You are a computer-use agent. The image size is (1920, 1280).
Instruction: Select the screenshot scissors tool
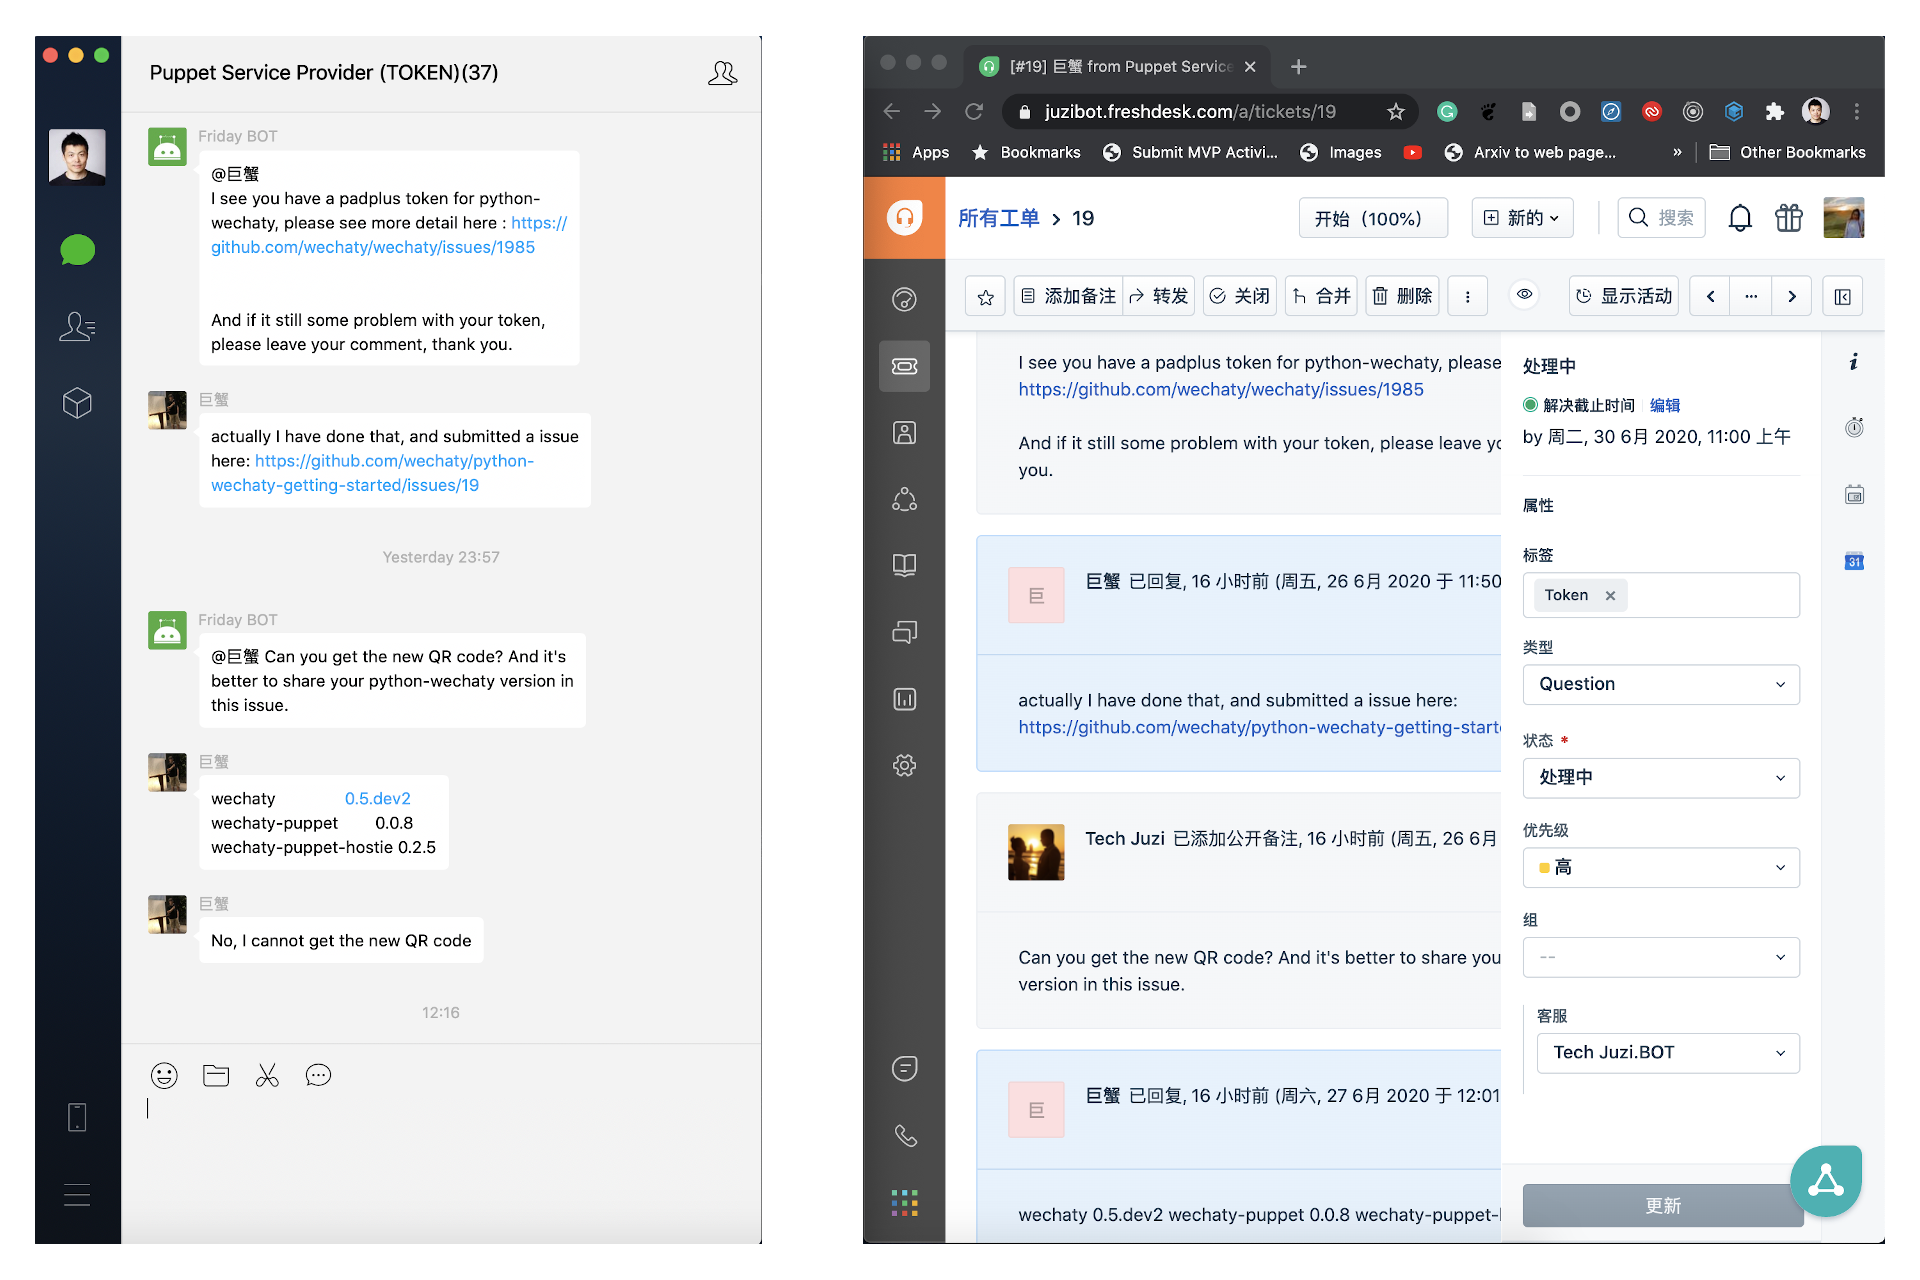tap(267, 1075)
